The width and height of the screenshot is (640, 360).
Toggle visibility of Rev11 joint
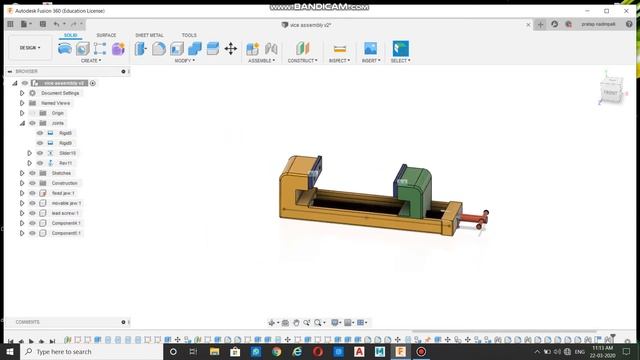40,163
